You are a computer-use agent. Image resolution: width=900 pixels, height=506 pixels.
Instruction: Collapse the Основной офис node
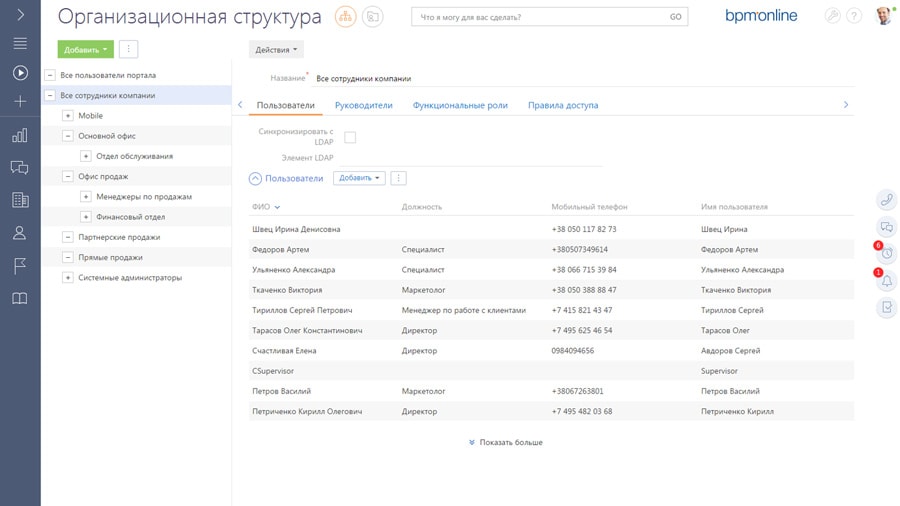pos(68,136)
